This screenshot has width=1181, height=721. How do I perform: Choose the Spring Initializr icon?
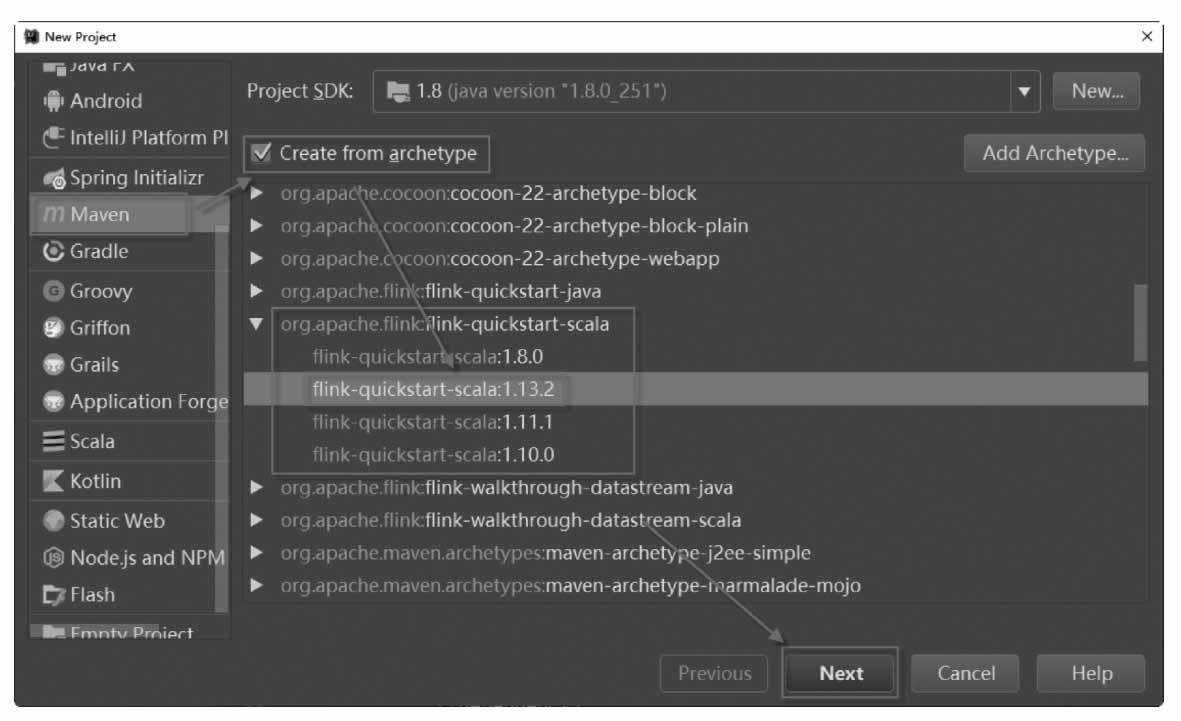coord(53,179)
